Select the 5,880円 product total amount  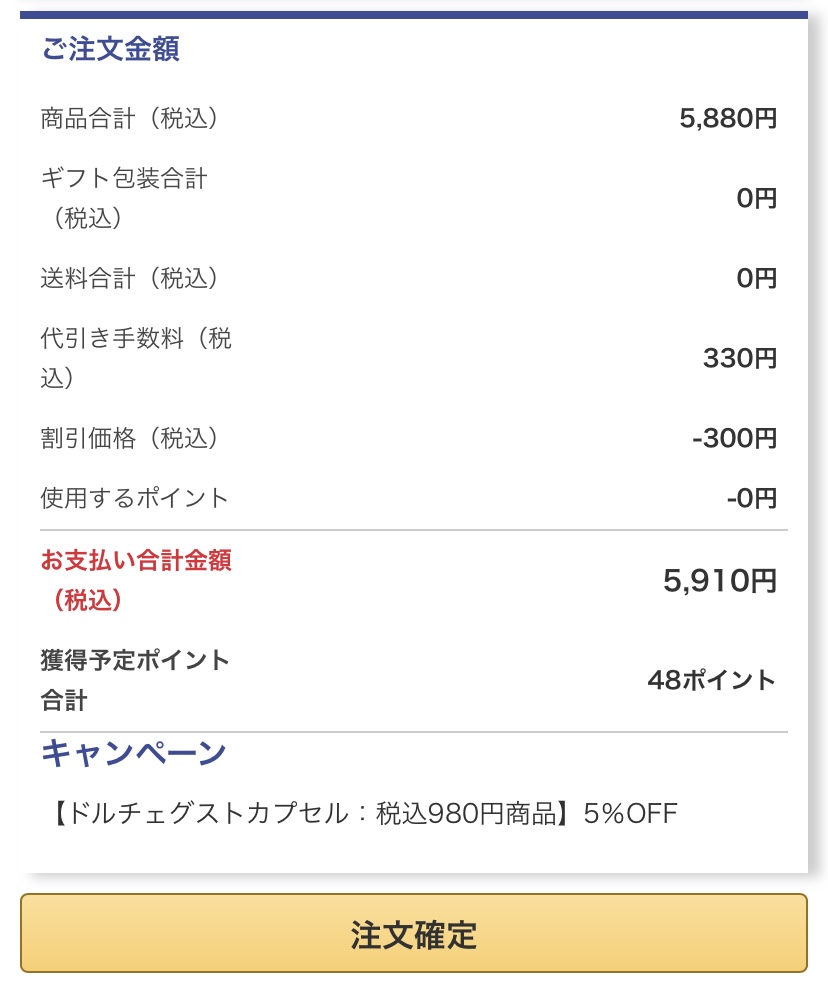pos(728,118)
